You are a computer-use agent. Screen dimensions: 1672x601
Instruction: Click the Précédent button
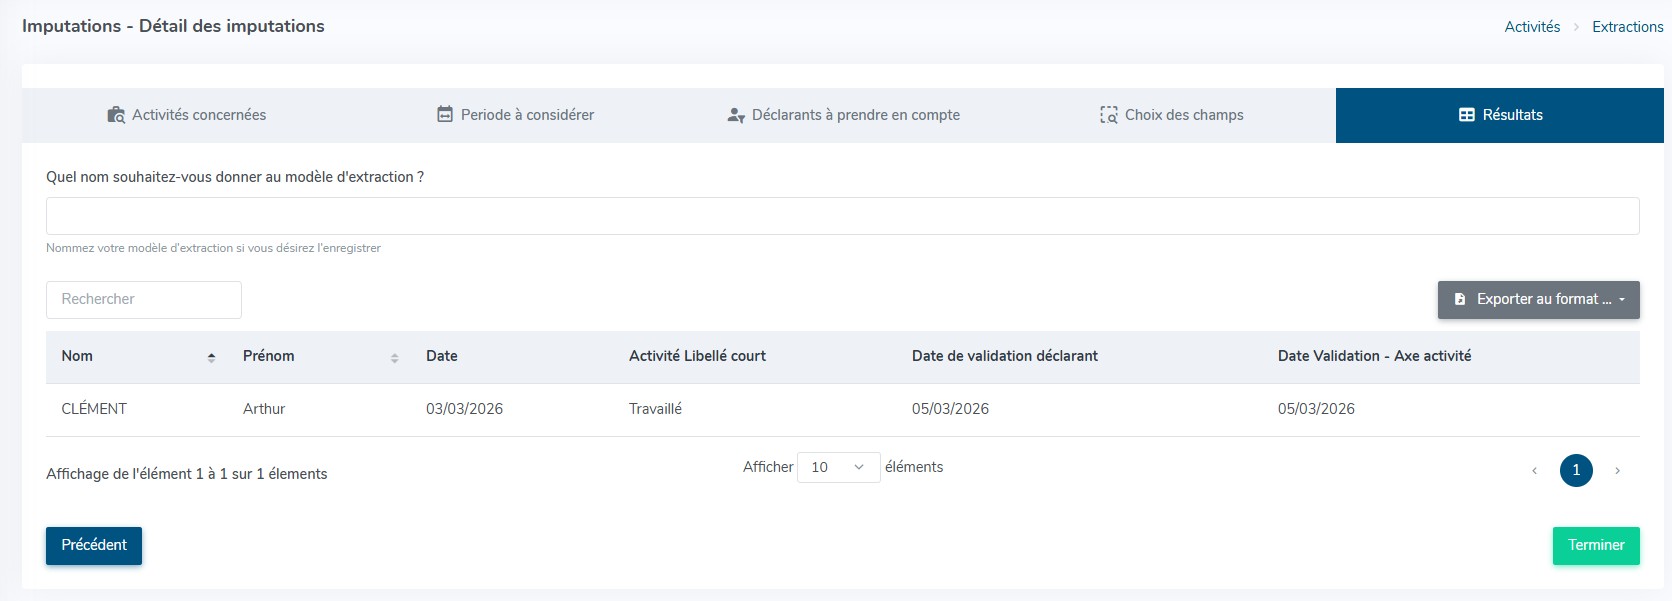pos(94,545)
